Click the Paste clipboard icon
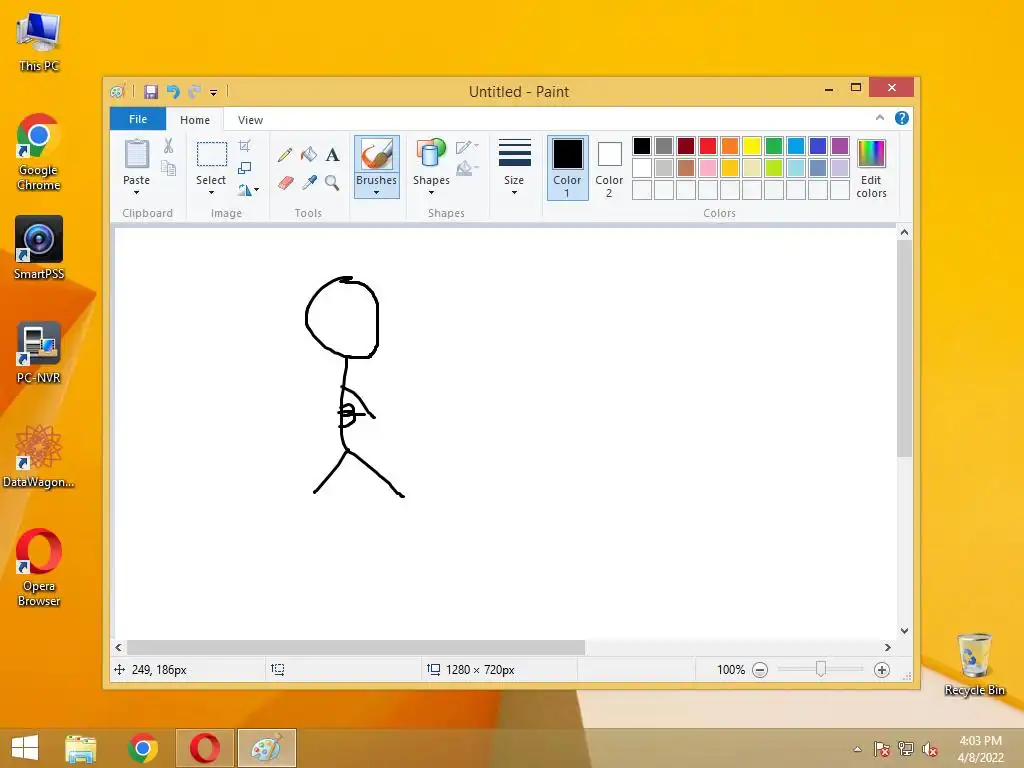The width and height of the screenshot is (1024, 768). [136, 154]
